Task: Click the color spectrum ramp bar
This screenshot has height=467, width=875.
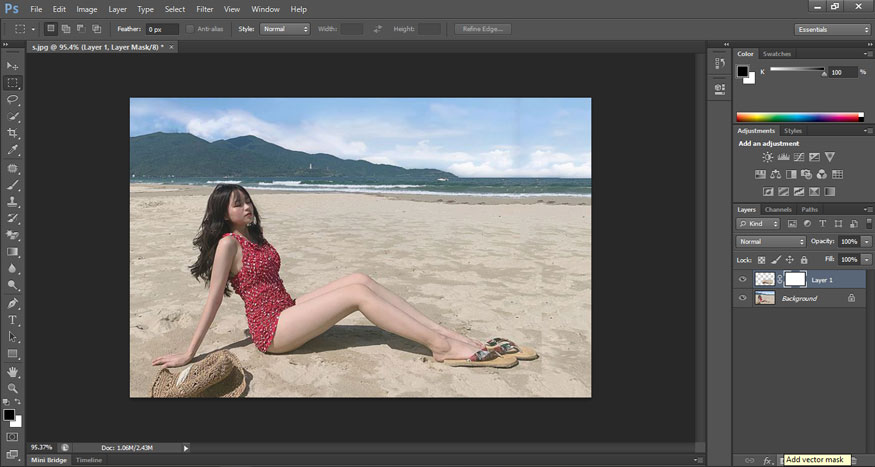Action: (x=798, y=117)
